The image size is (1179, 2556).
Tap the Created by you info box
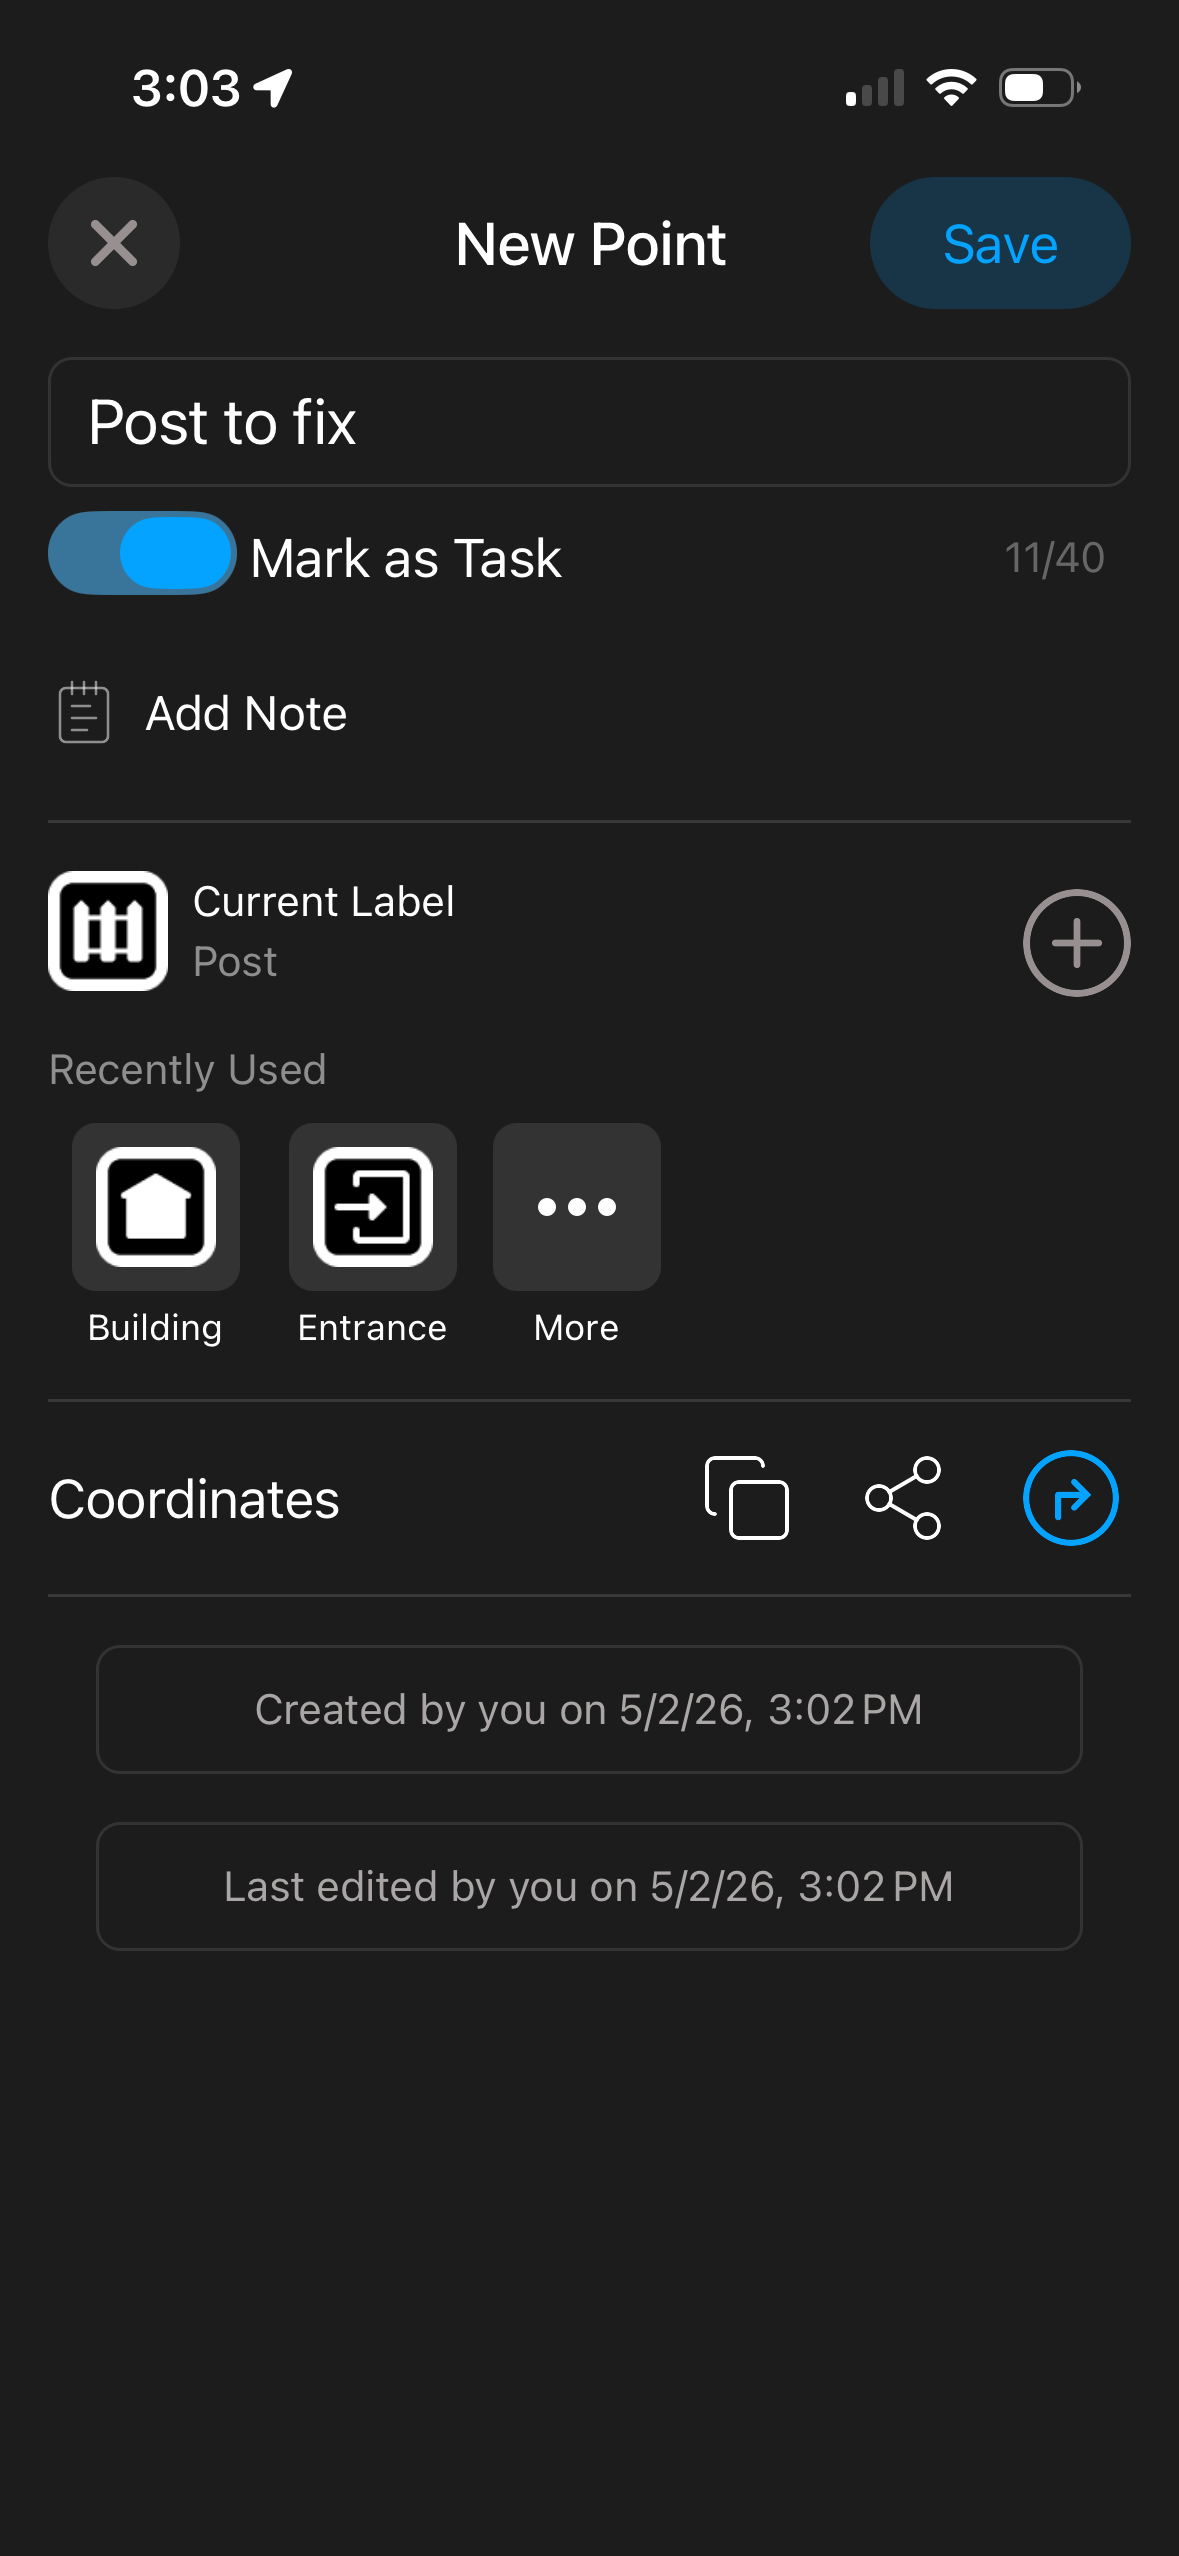[x=589, y=1709]
